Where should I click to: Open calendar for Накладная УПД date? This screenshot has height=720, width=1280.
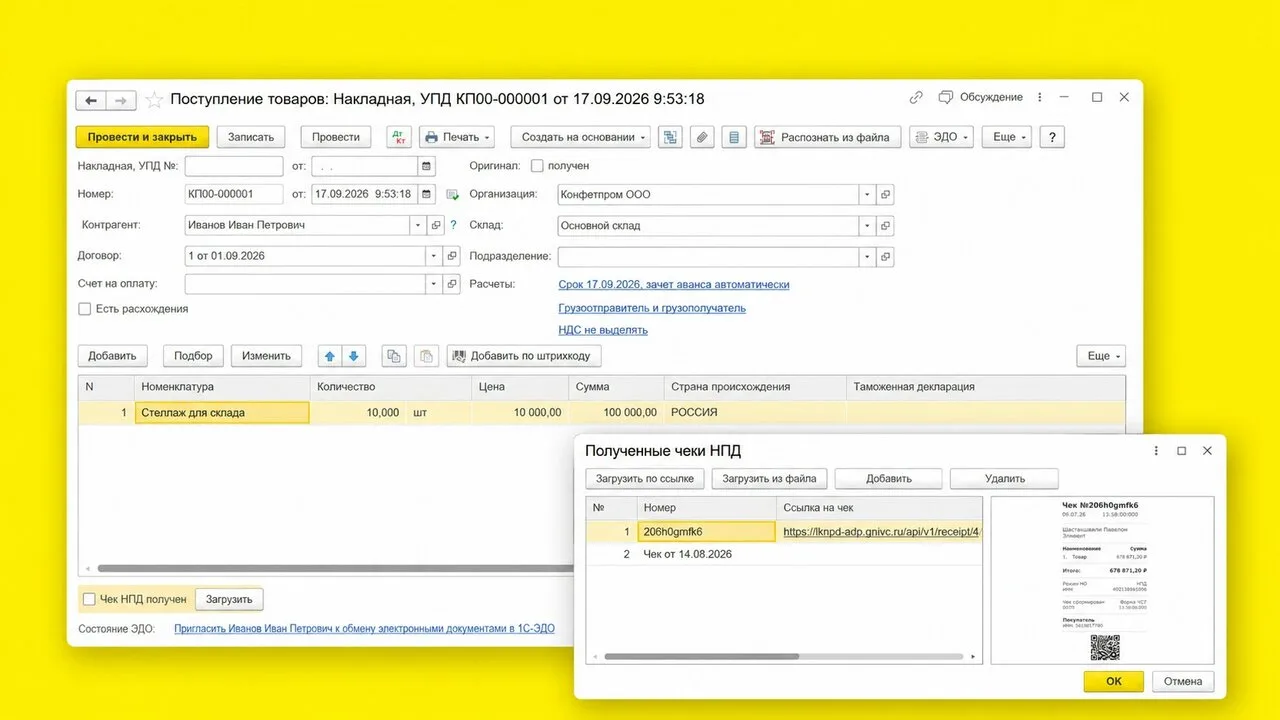click(427, 166)
